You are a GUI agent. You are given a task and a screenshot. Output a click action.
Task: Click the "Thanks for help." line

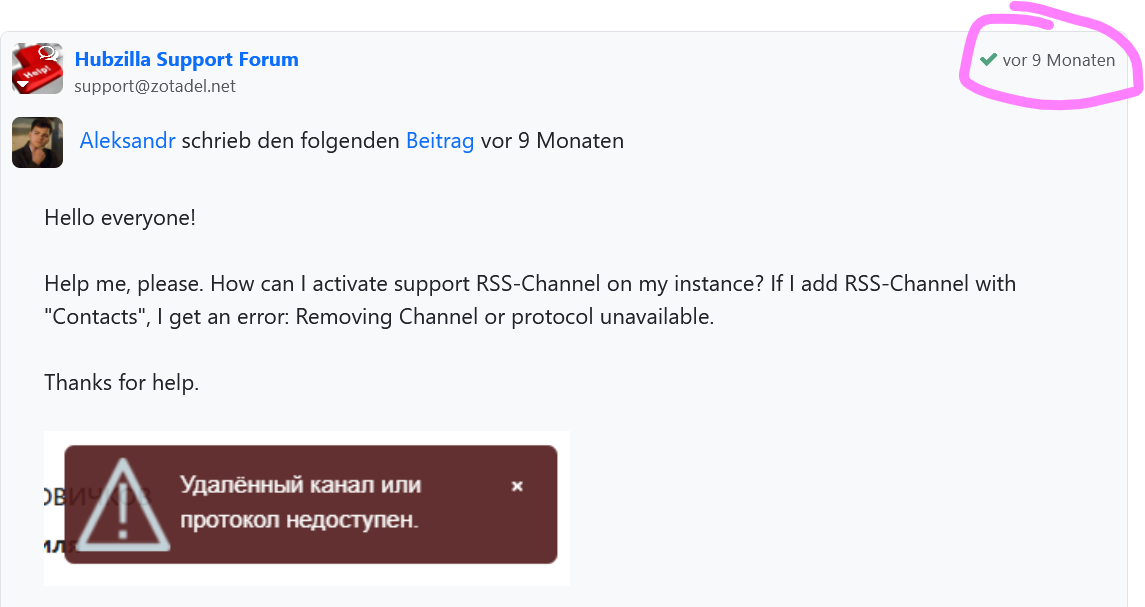pos(122,383)
